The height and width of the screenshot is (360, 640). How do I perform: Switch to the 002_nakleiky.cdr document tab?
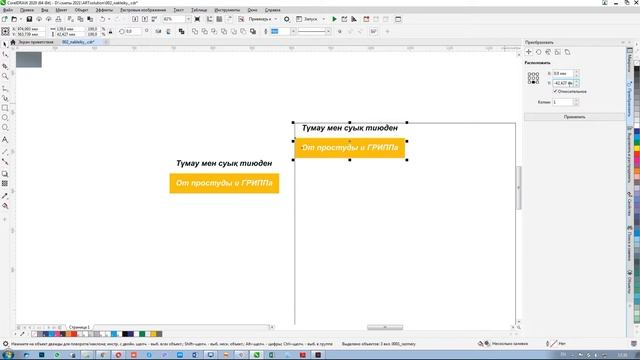coord(78,42)
